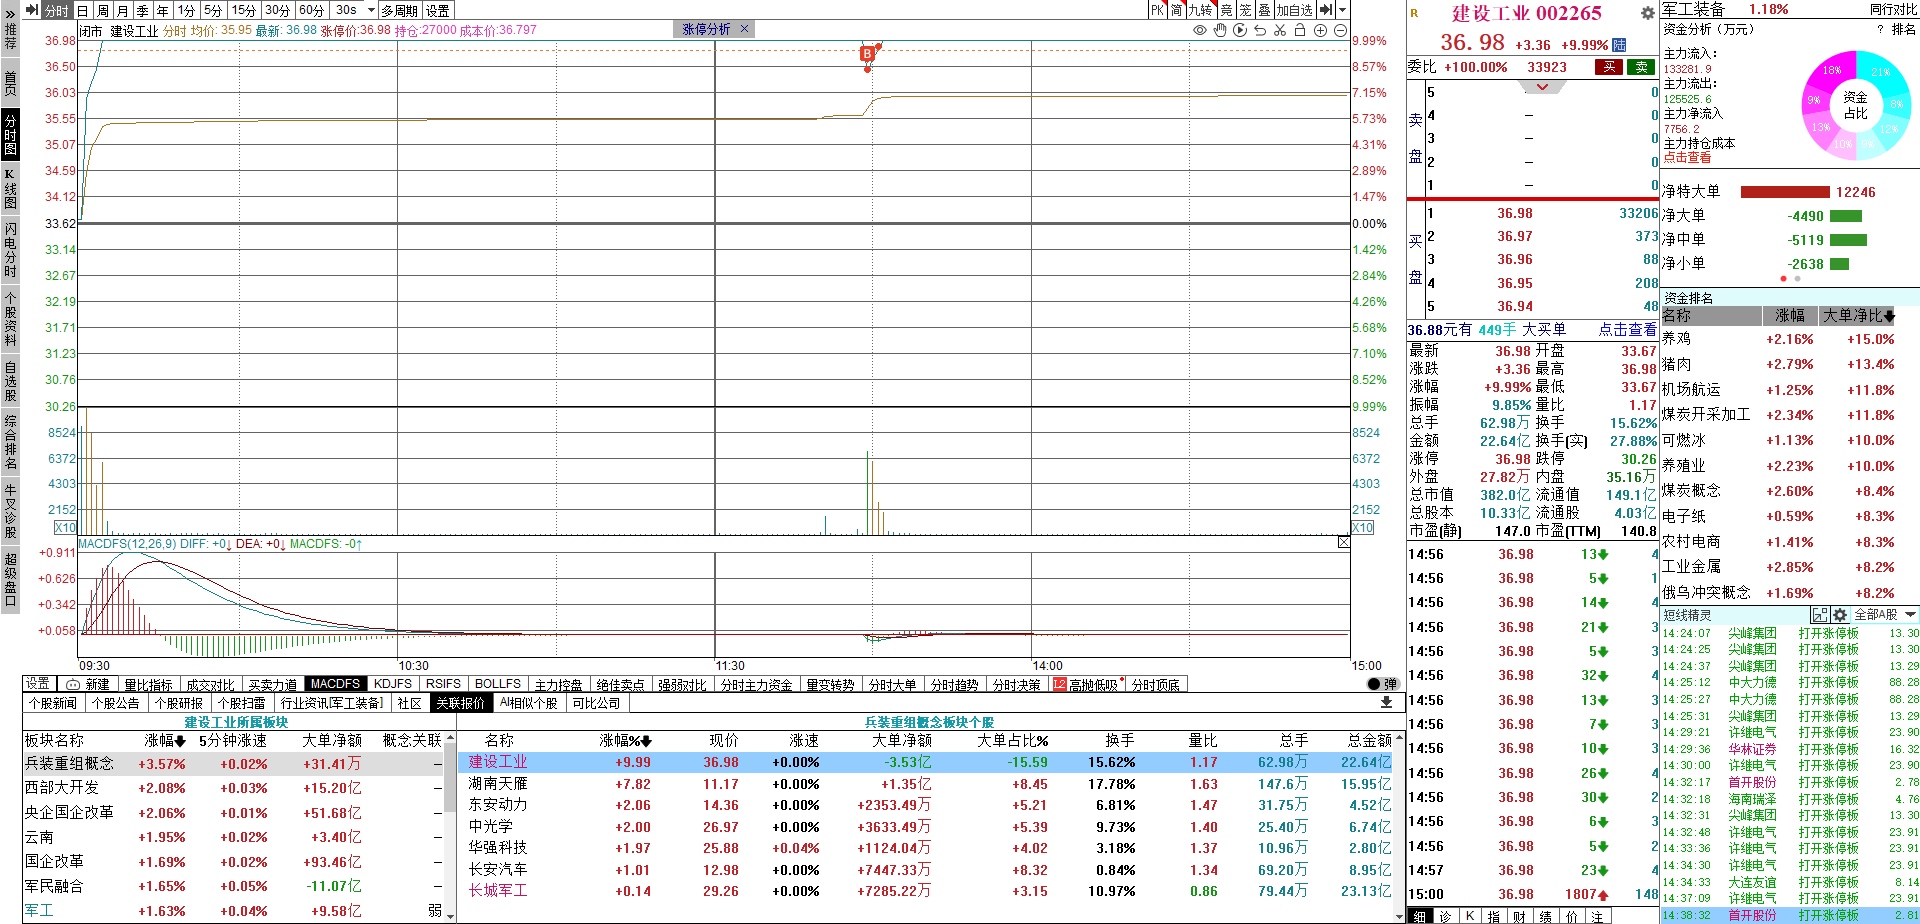Switch to 主力控盘 indicator tab
The height and width of the screenshot is (924, 1920).
click(558, 684)
